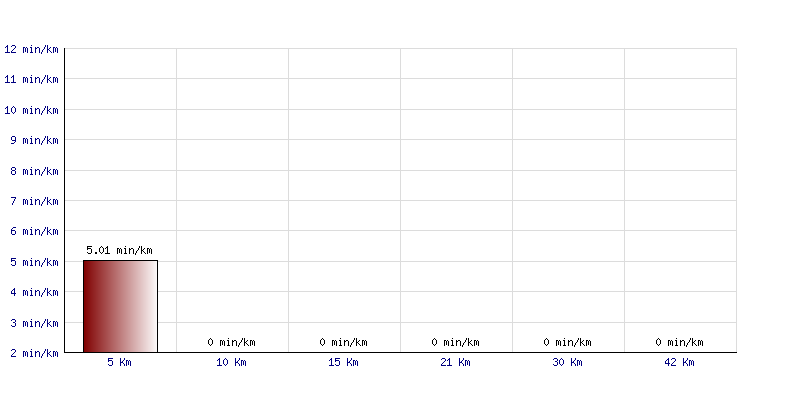Select the 0 min/km label above 15 Km
The height and width of the screenshot is (400, 800).
[343, 342]
